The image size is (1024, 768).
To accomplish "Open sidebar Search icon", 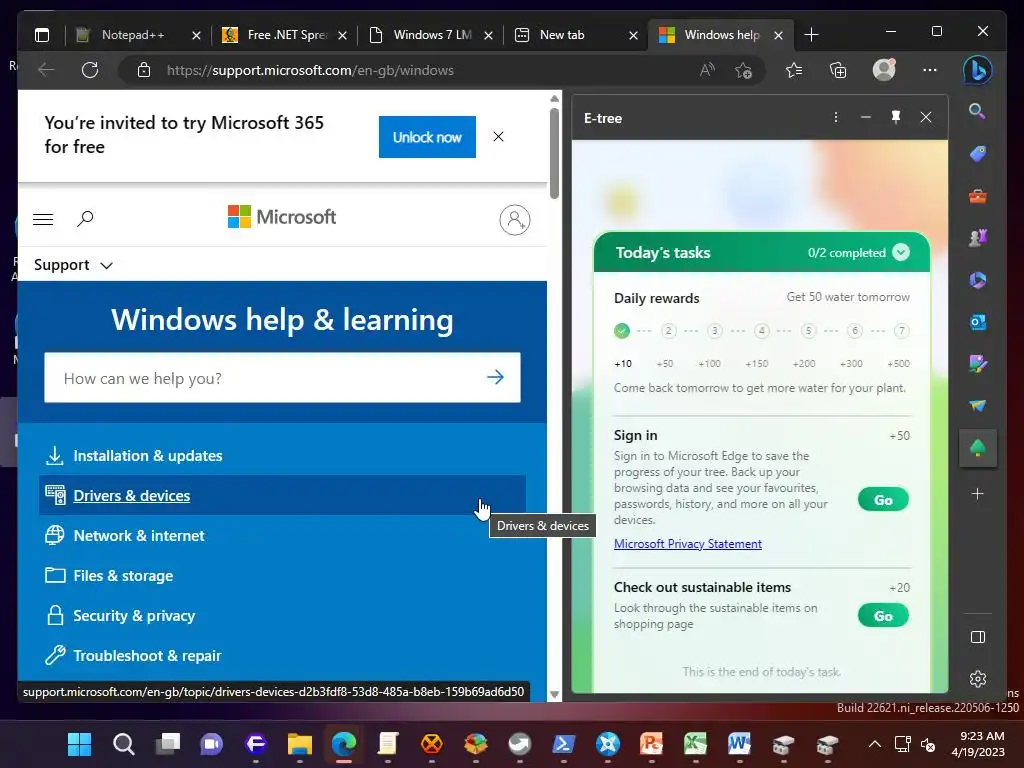I will [977, 111].
